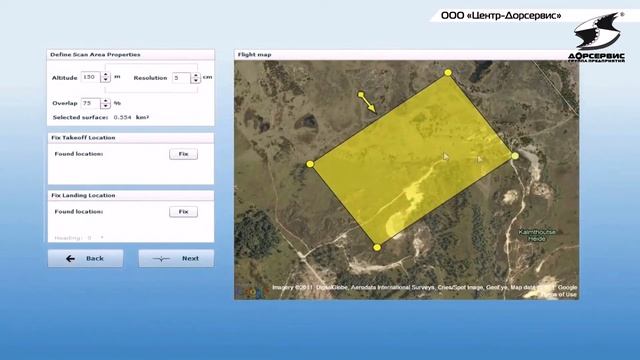The height and width of the screenshot is (360, 640).
Task: Click the yellow flight direction arrow on map
Action: coord(367,102)
